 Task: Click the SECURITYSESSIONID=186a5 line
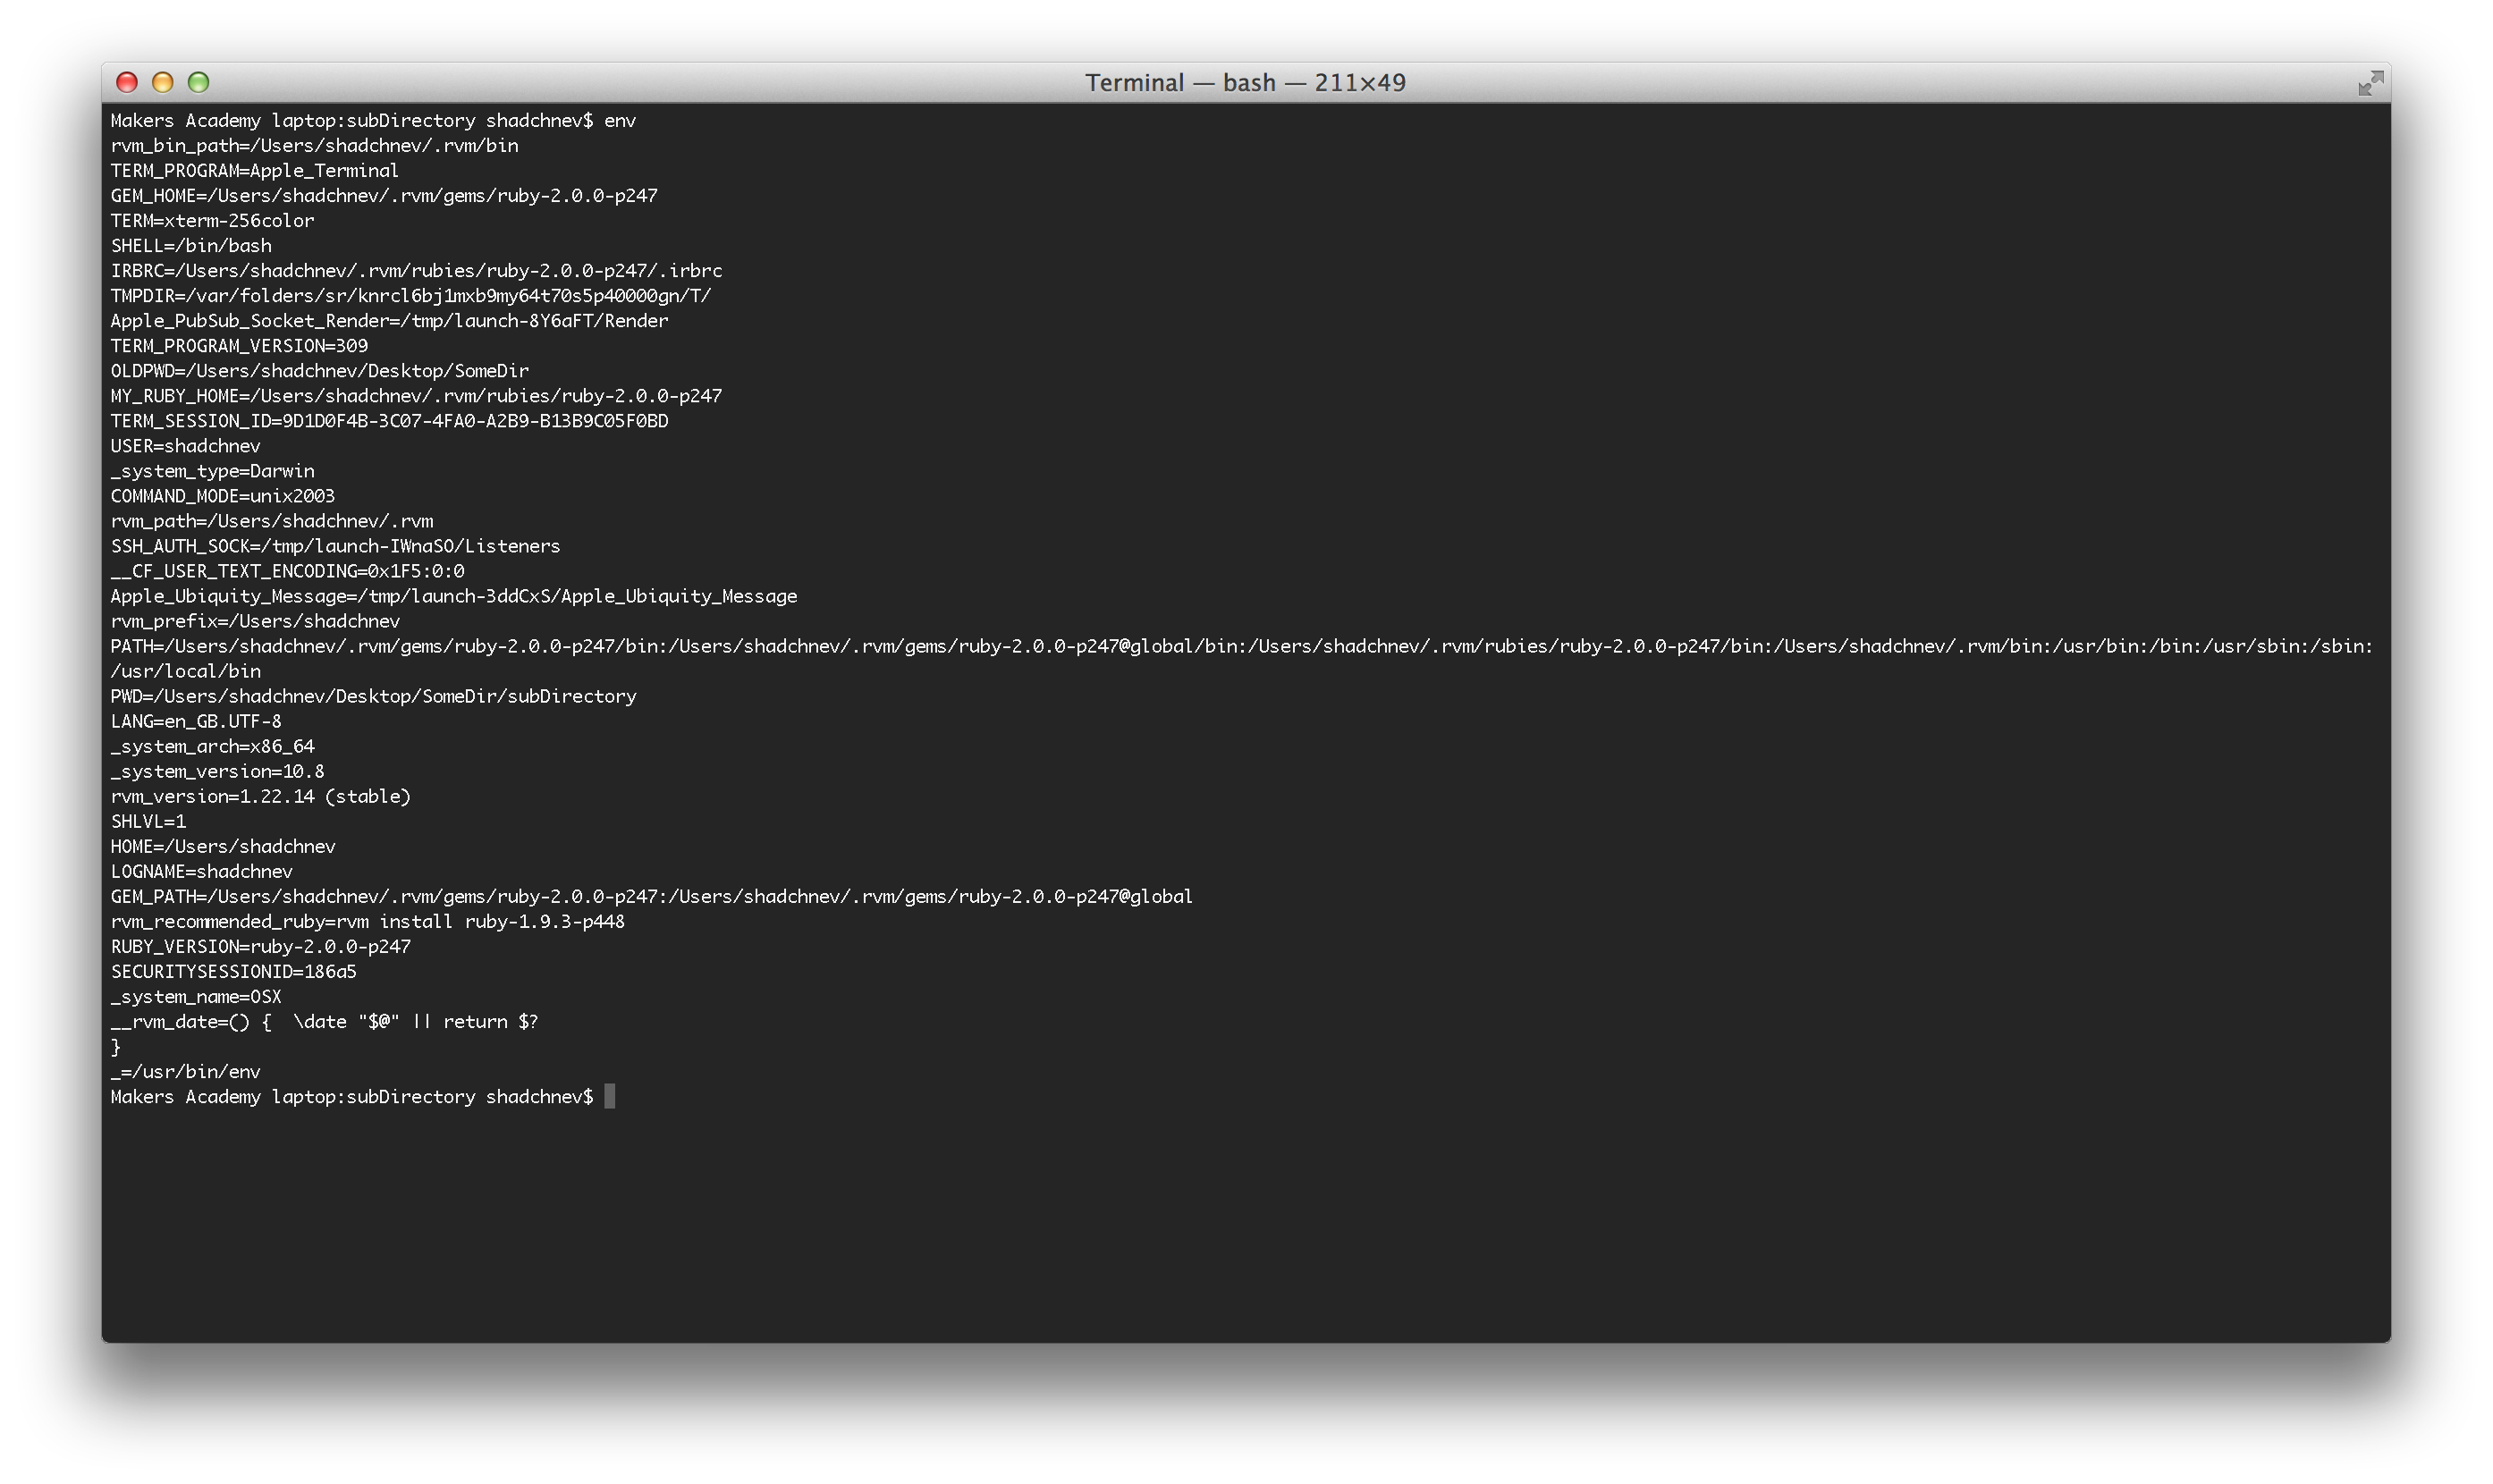[x=233, y=971]
